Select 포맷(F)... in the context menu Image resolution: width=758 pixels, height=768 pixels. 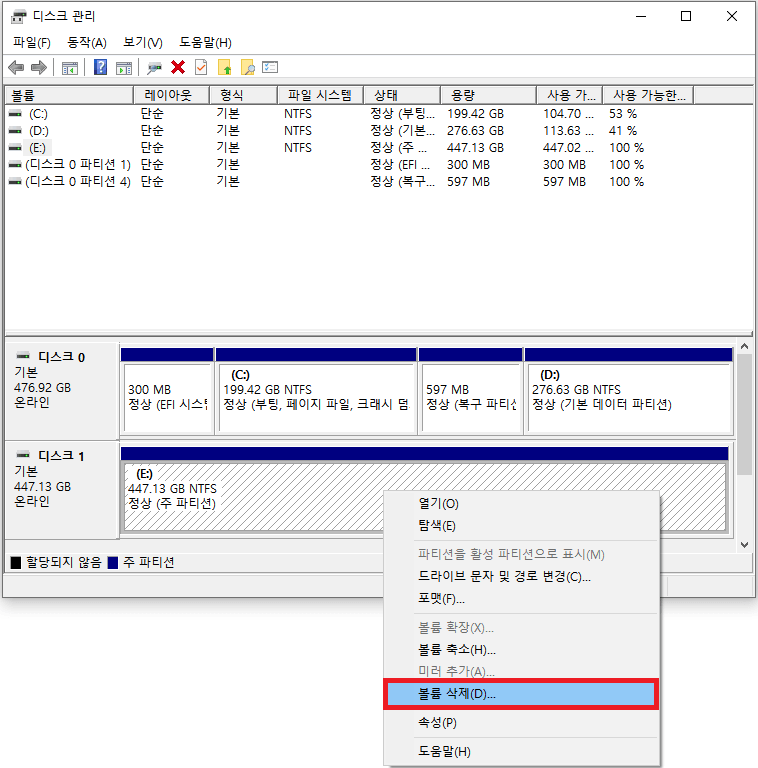pyautogui.click(x=521, y=599)
